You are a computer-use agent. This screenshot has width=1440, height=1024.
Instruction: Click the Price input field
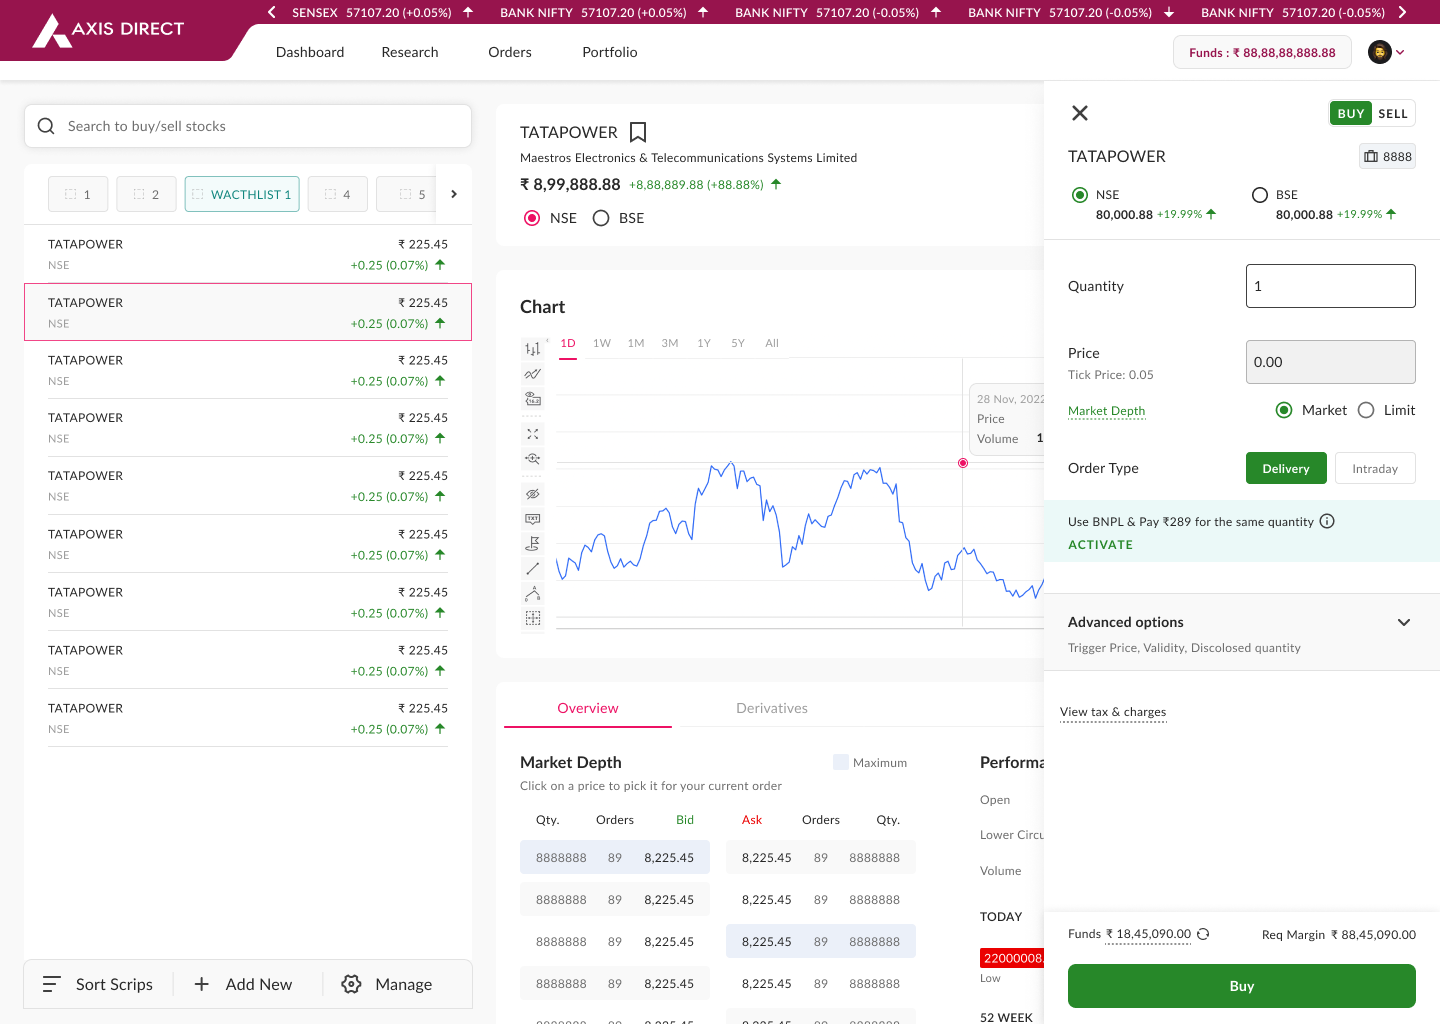pyautogui.click(x=1331, y=362)
